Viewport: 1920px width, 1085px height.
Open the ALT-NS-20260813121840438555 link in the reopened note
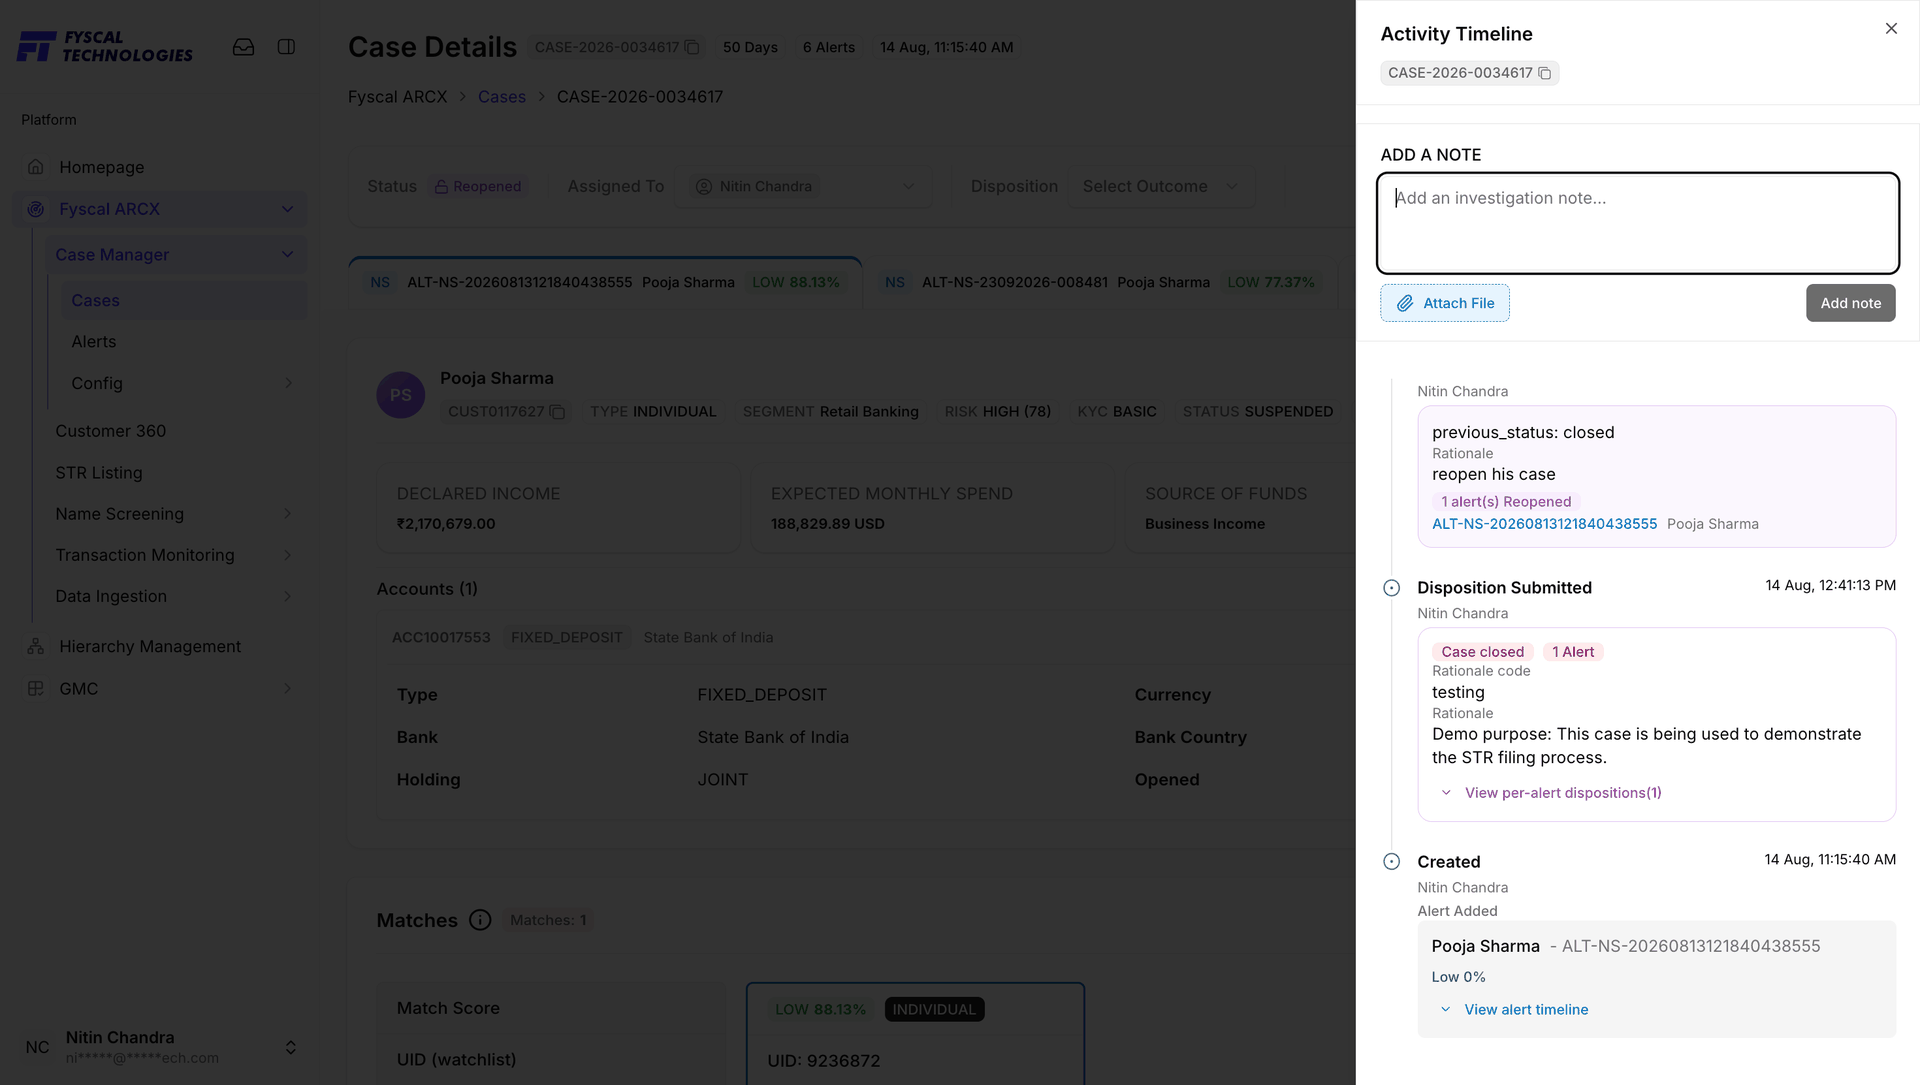pyautogui.click(x=1544, y=524)
